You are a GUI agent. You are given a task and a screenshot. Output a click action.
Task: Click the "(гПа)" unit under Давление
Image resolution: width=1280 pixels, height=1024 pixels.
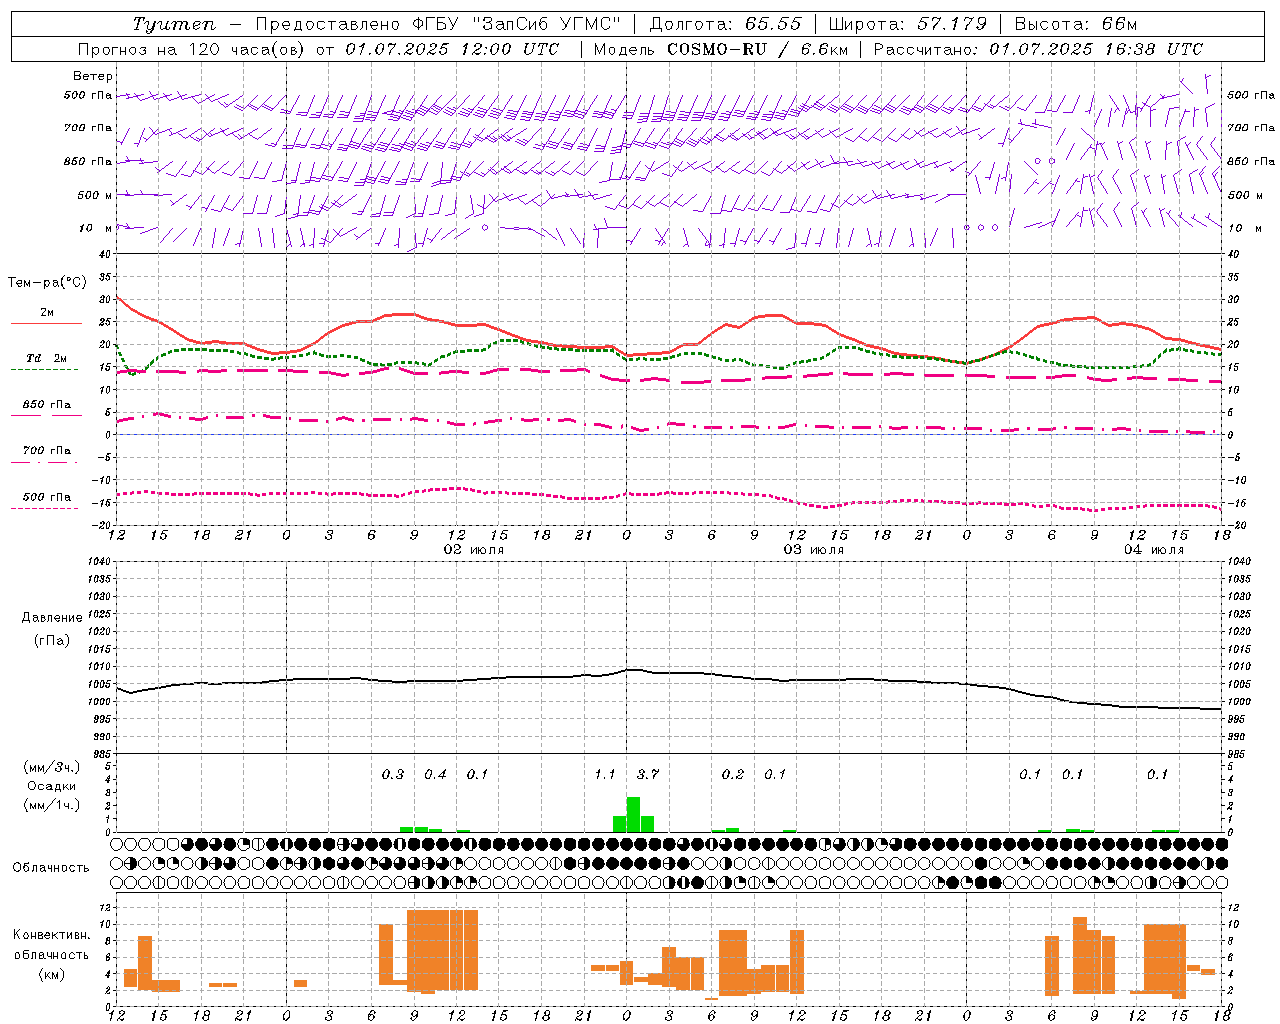(x=52, y=641)
